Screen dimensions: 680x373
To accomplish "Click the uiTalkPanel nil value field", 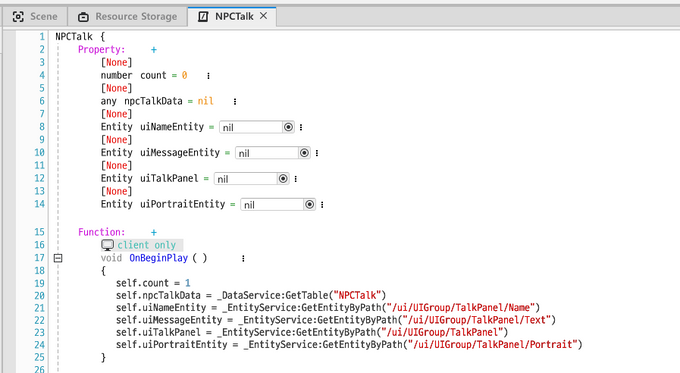I will (246, 179).
